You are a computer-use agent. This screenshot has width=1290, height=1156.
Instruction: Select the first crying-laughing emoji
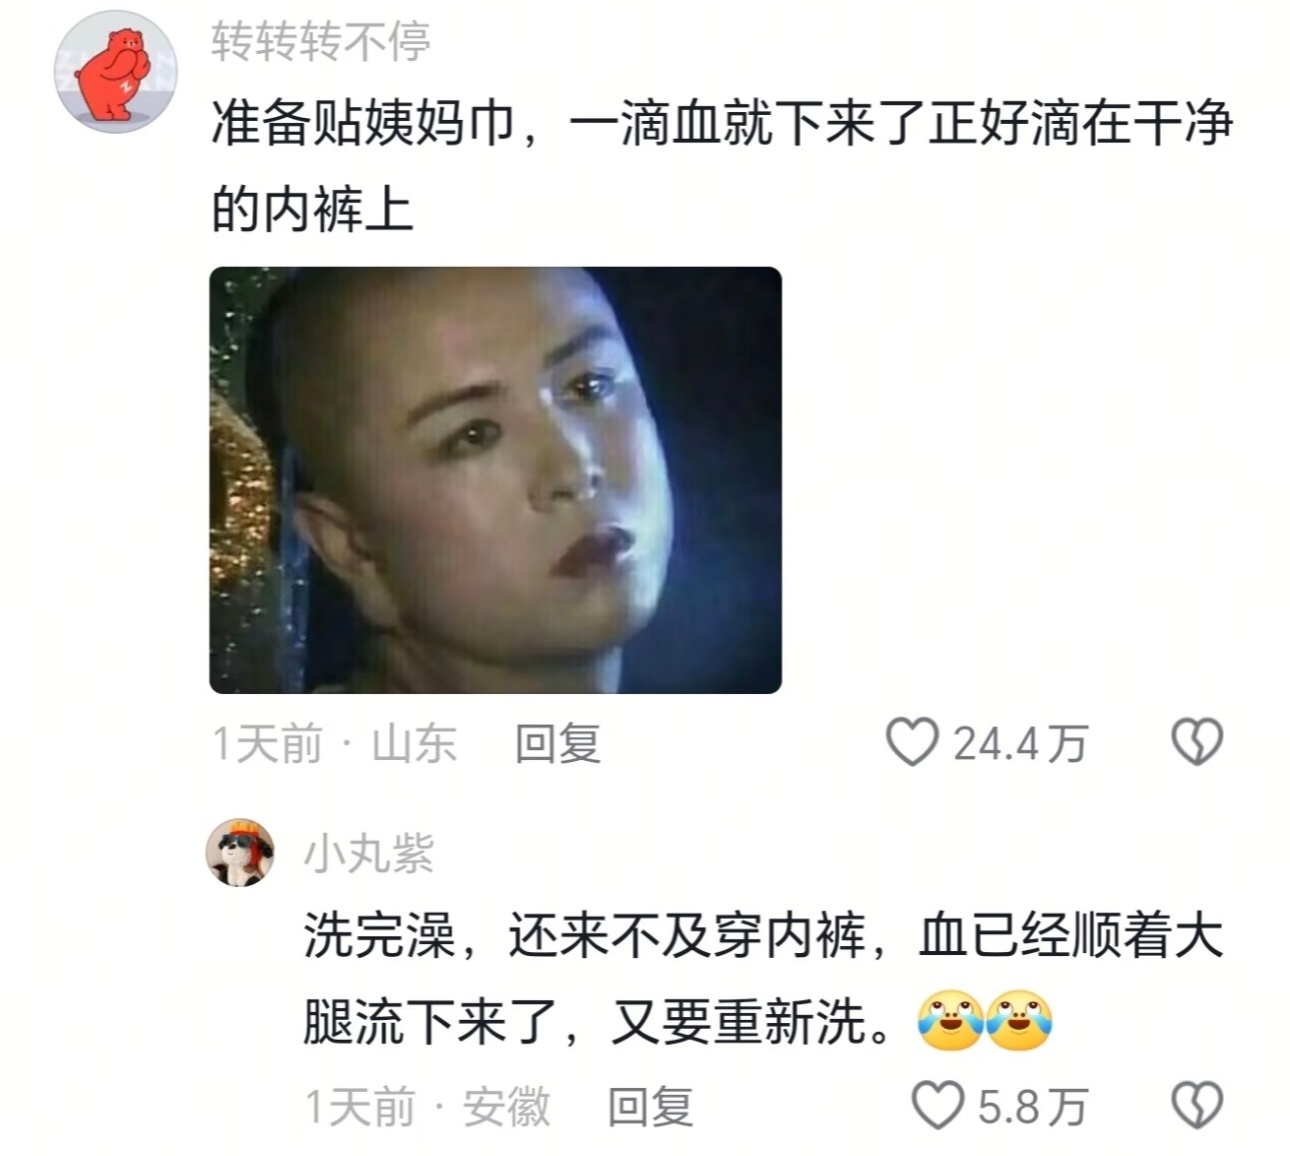pyautogui.click(x=949, y=1020)
